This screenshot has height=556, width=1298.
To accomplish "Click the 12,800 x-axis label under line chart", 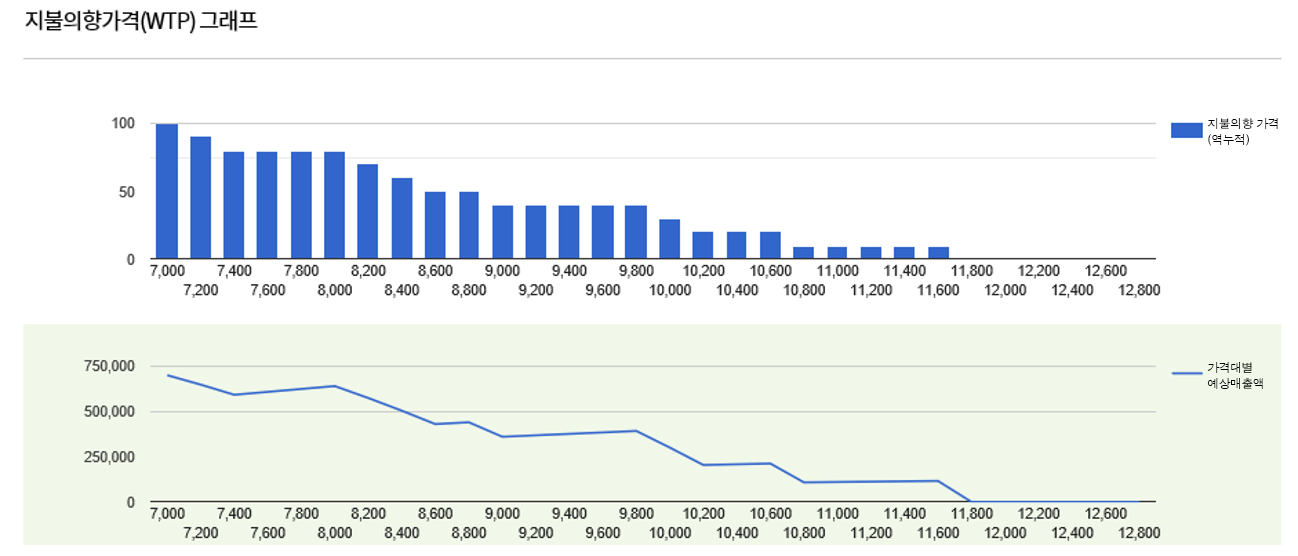I will point(1140,533).
